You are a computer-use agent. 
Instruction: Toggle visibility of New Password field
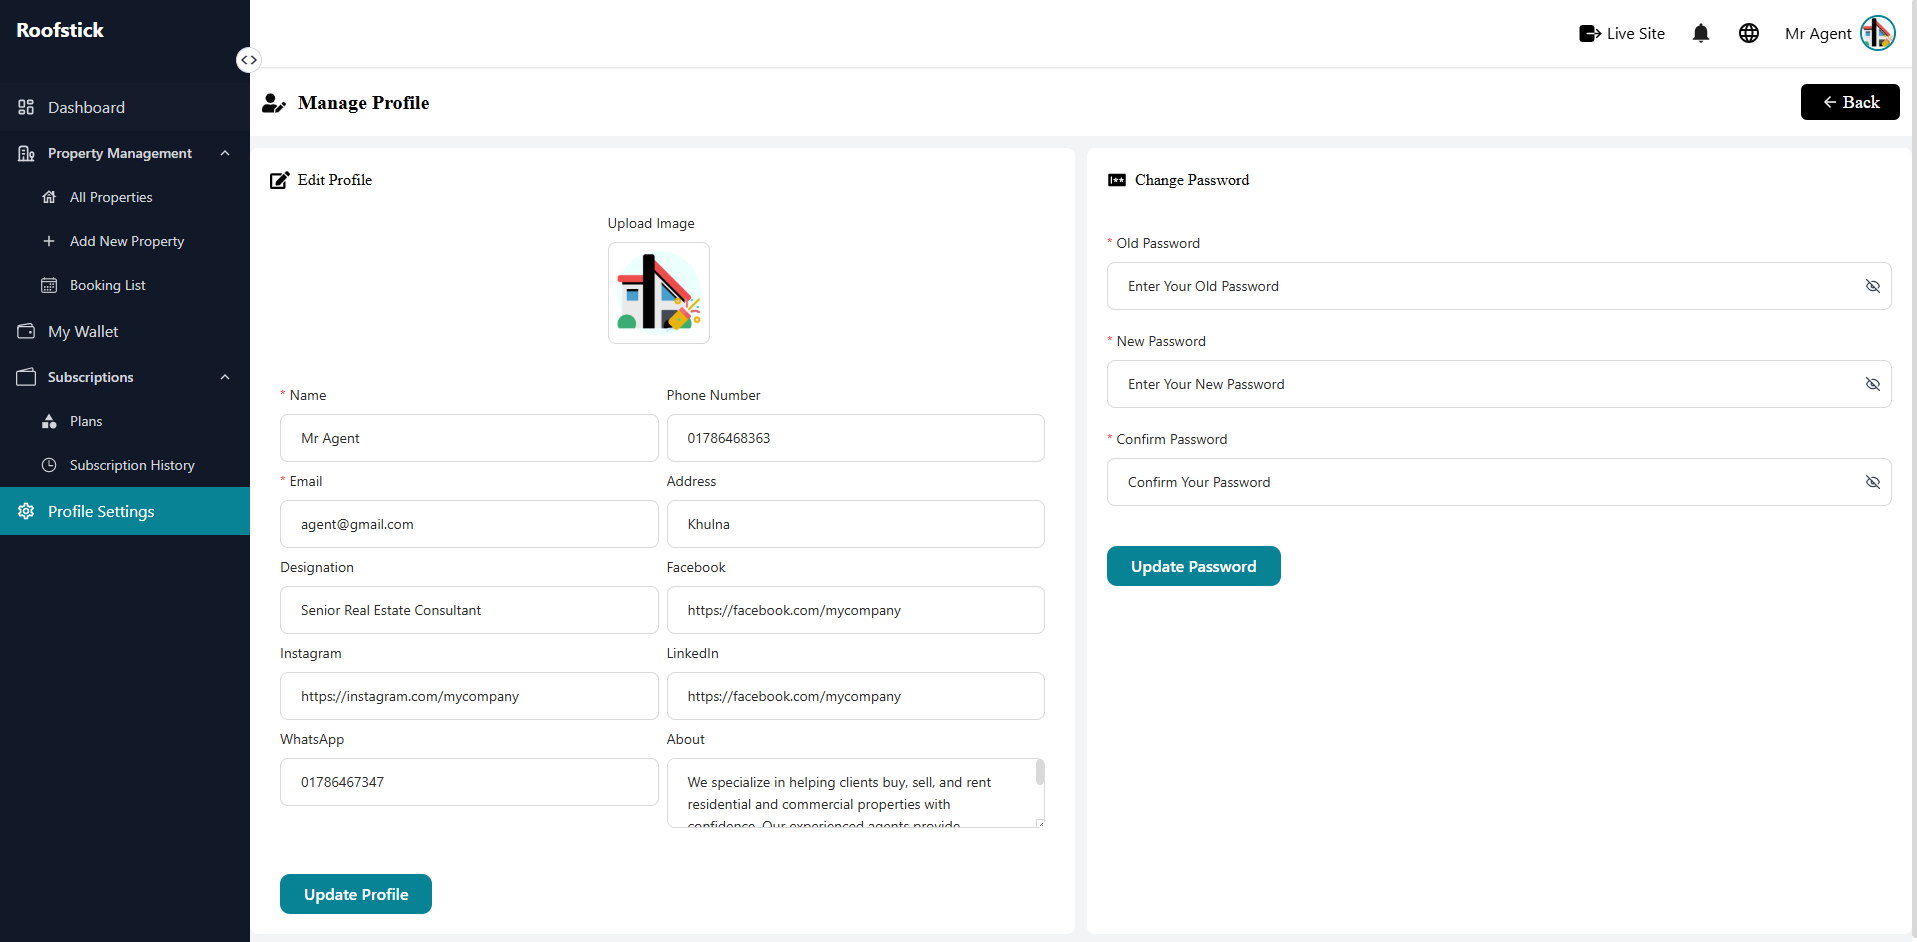pyautogui.click(x=1872, y=384)
